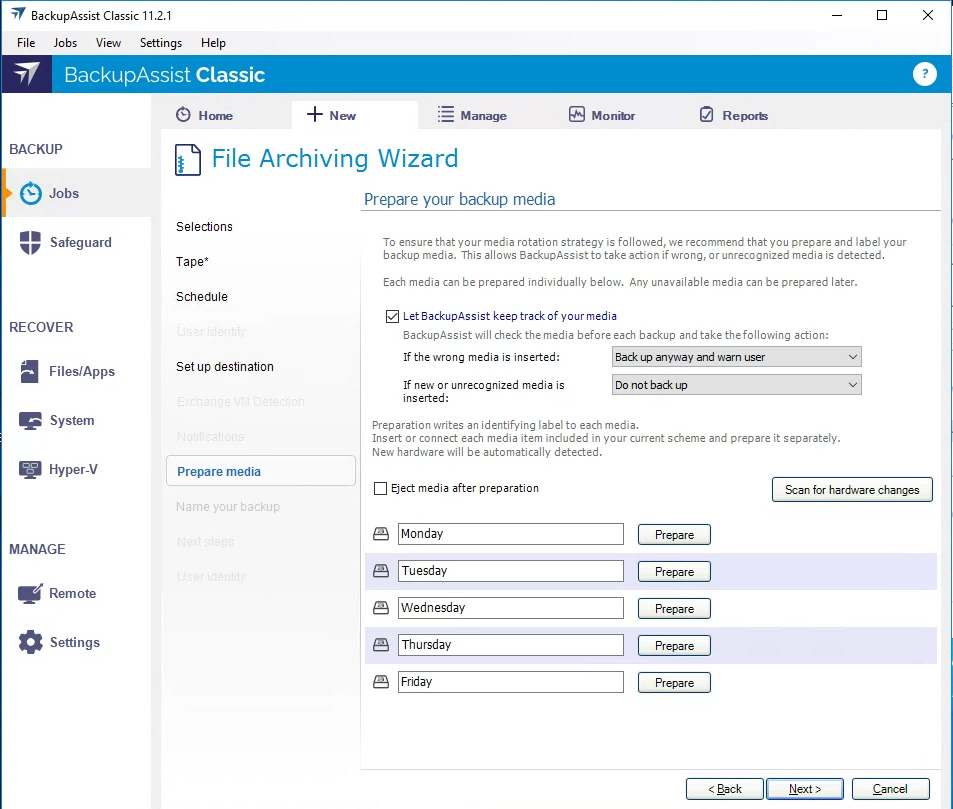953x809 pixels.
Task: Select the Files/Apps recover icon
Action: point(31,372)
